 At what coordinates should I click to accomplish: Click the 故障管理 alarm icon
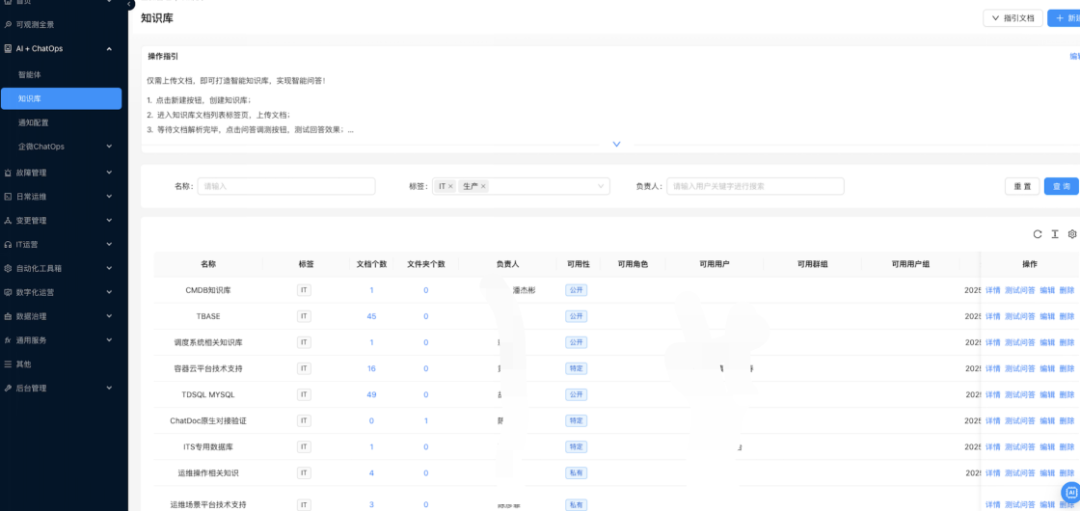coord(8,173)
